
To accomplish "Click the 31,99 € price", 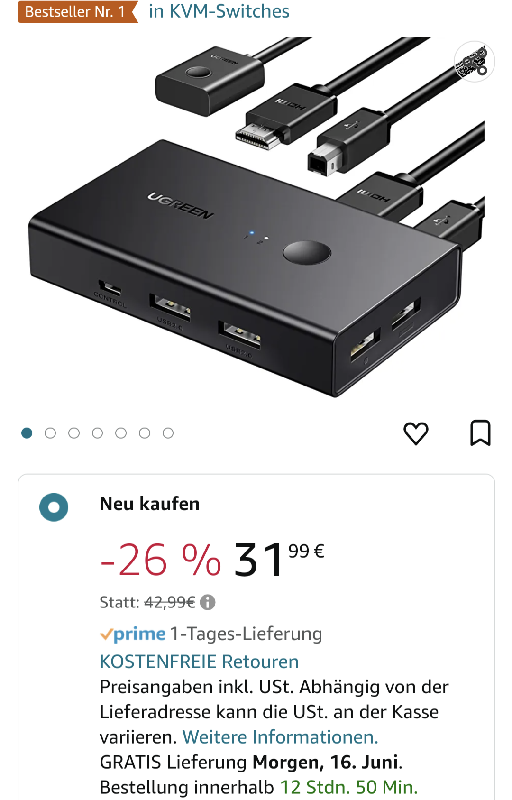I will pos(279,559).
